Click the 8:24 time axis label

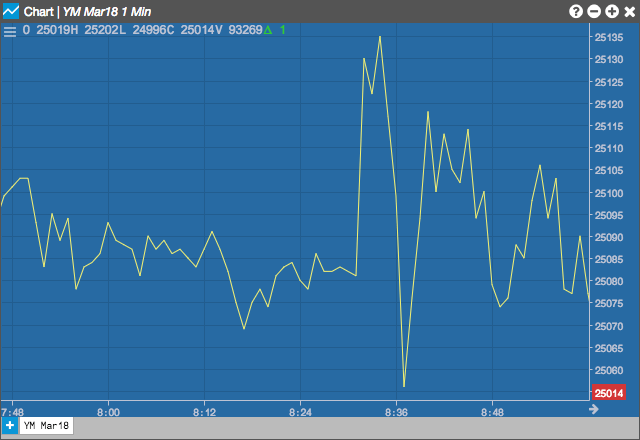tap(300, 412)
